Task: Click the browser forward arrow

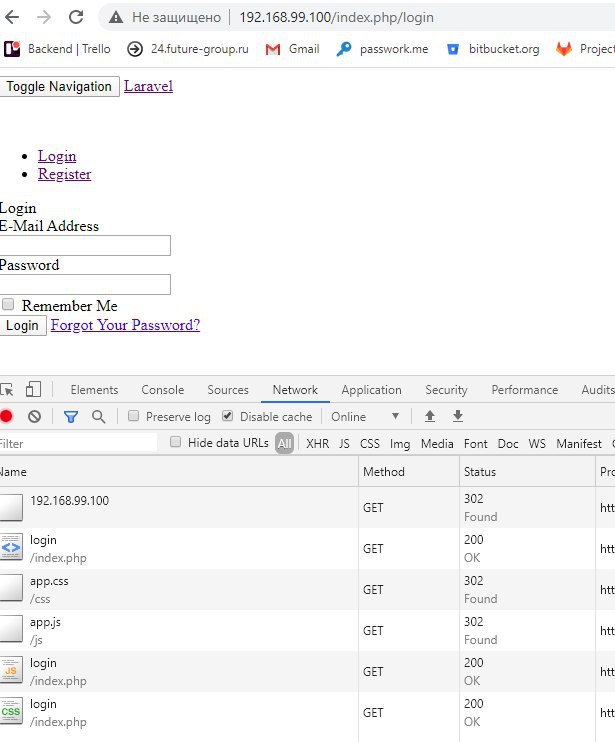Action: coord(44,18)
